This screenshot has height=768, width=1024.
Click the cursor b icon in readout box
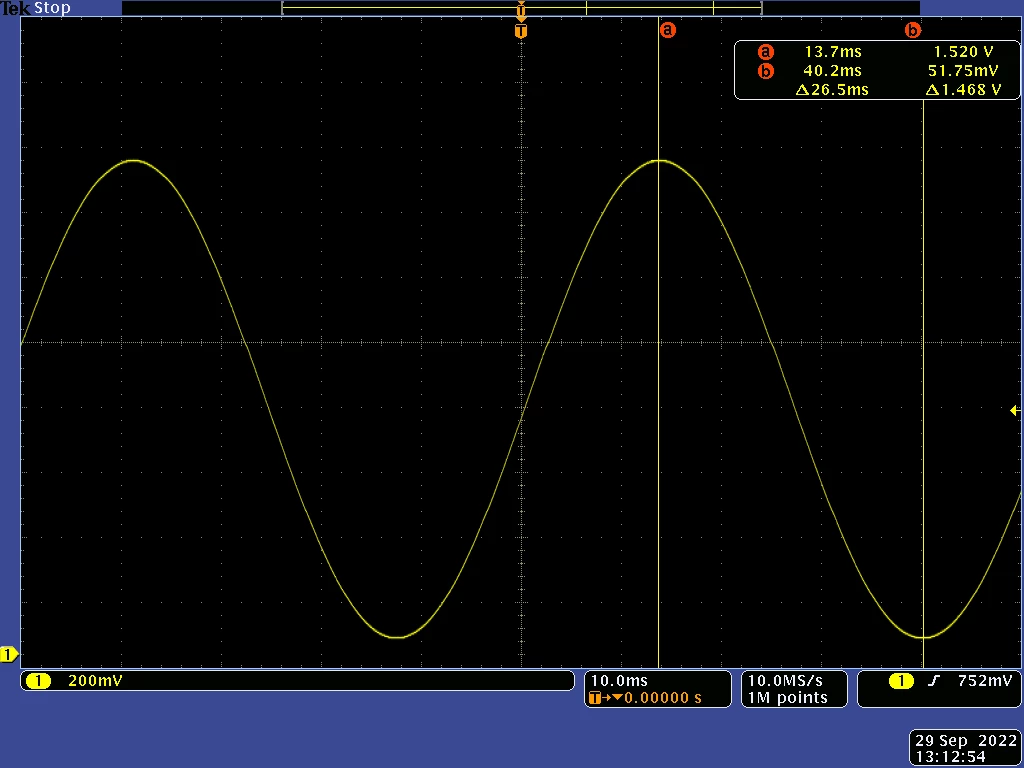point(765,71)
